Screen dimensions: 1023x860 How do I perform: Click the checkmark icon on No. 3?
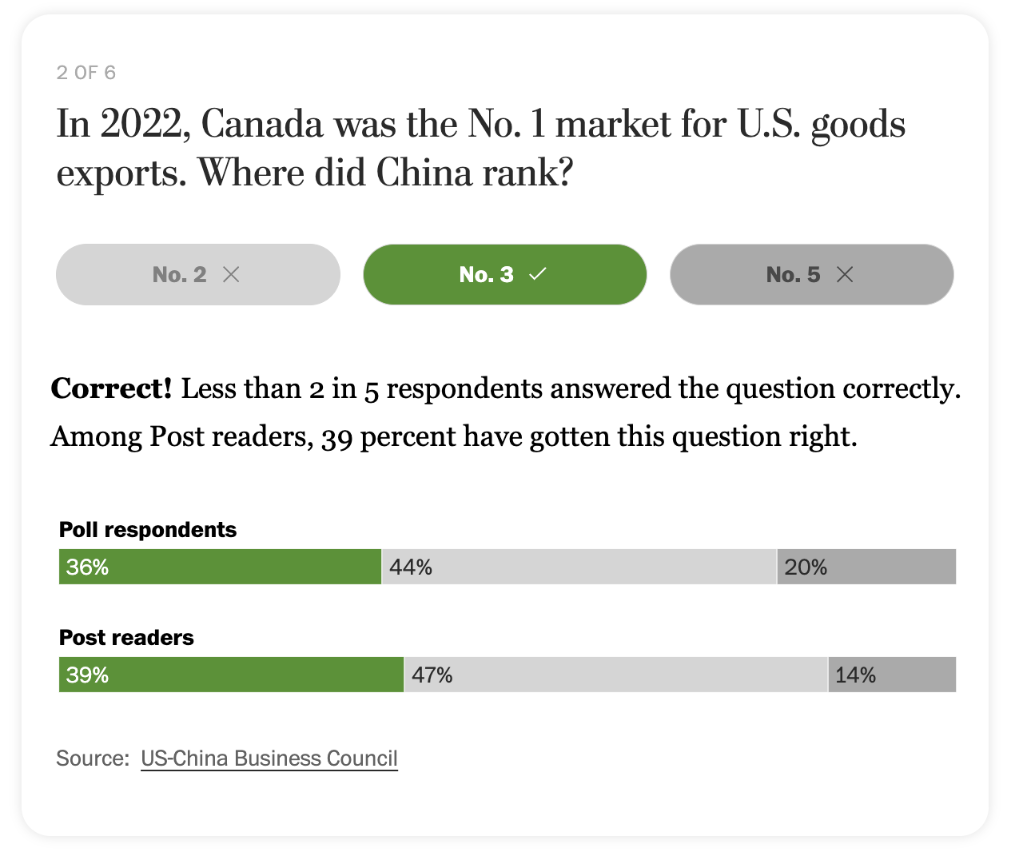point(538,275)
